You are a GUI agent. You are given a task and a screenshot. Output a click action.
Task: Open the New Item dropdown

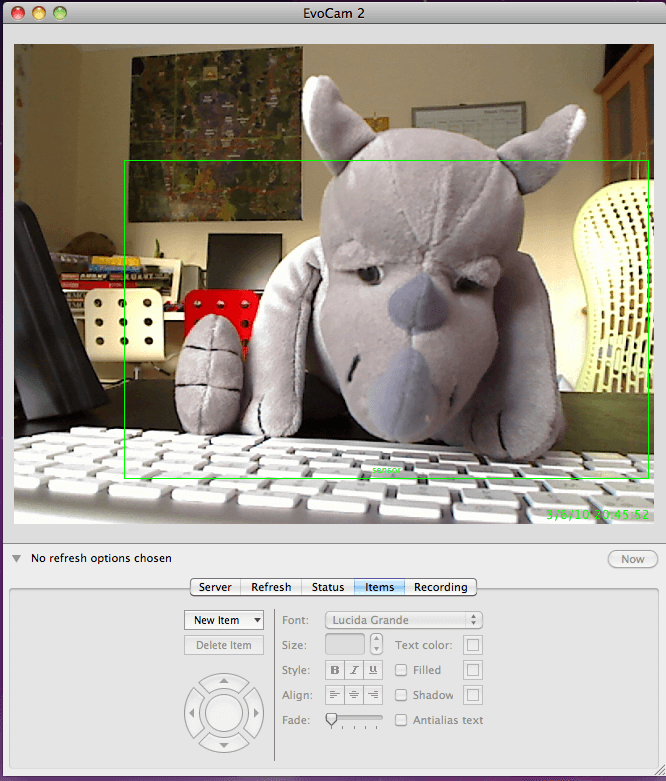coord(224,620)
